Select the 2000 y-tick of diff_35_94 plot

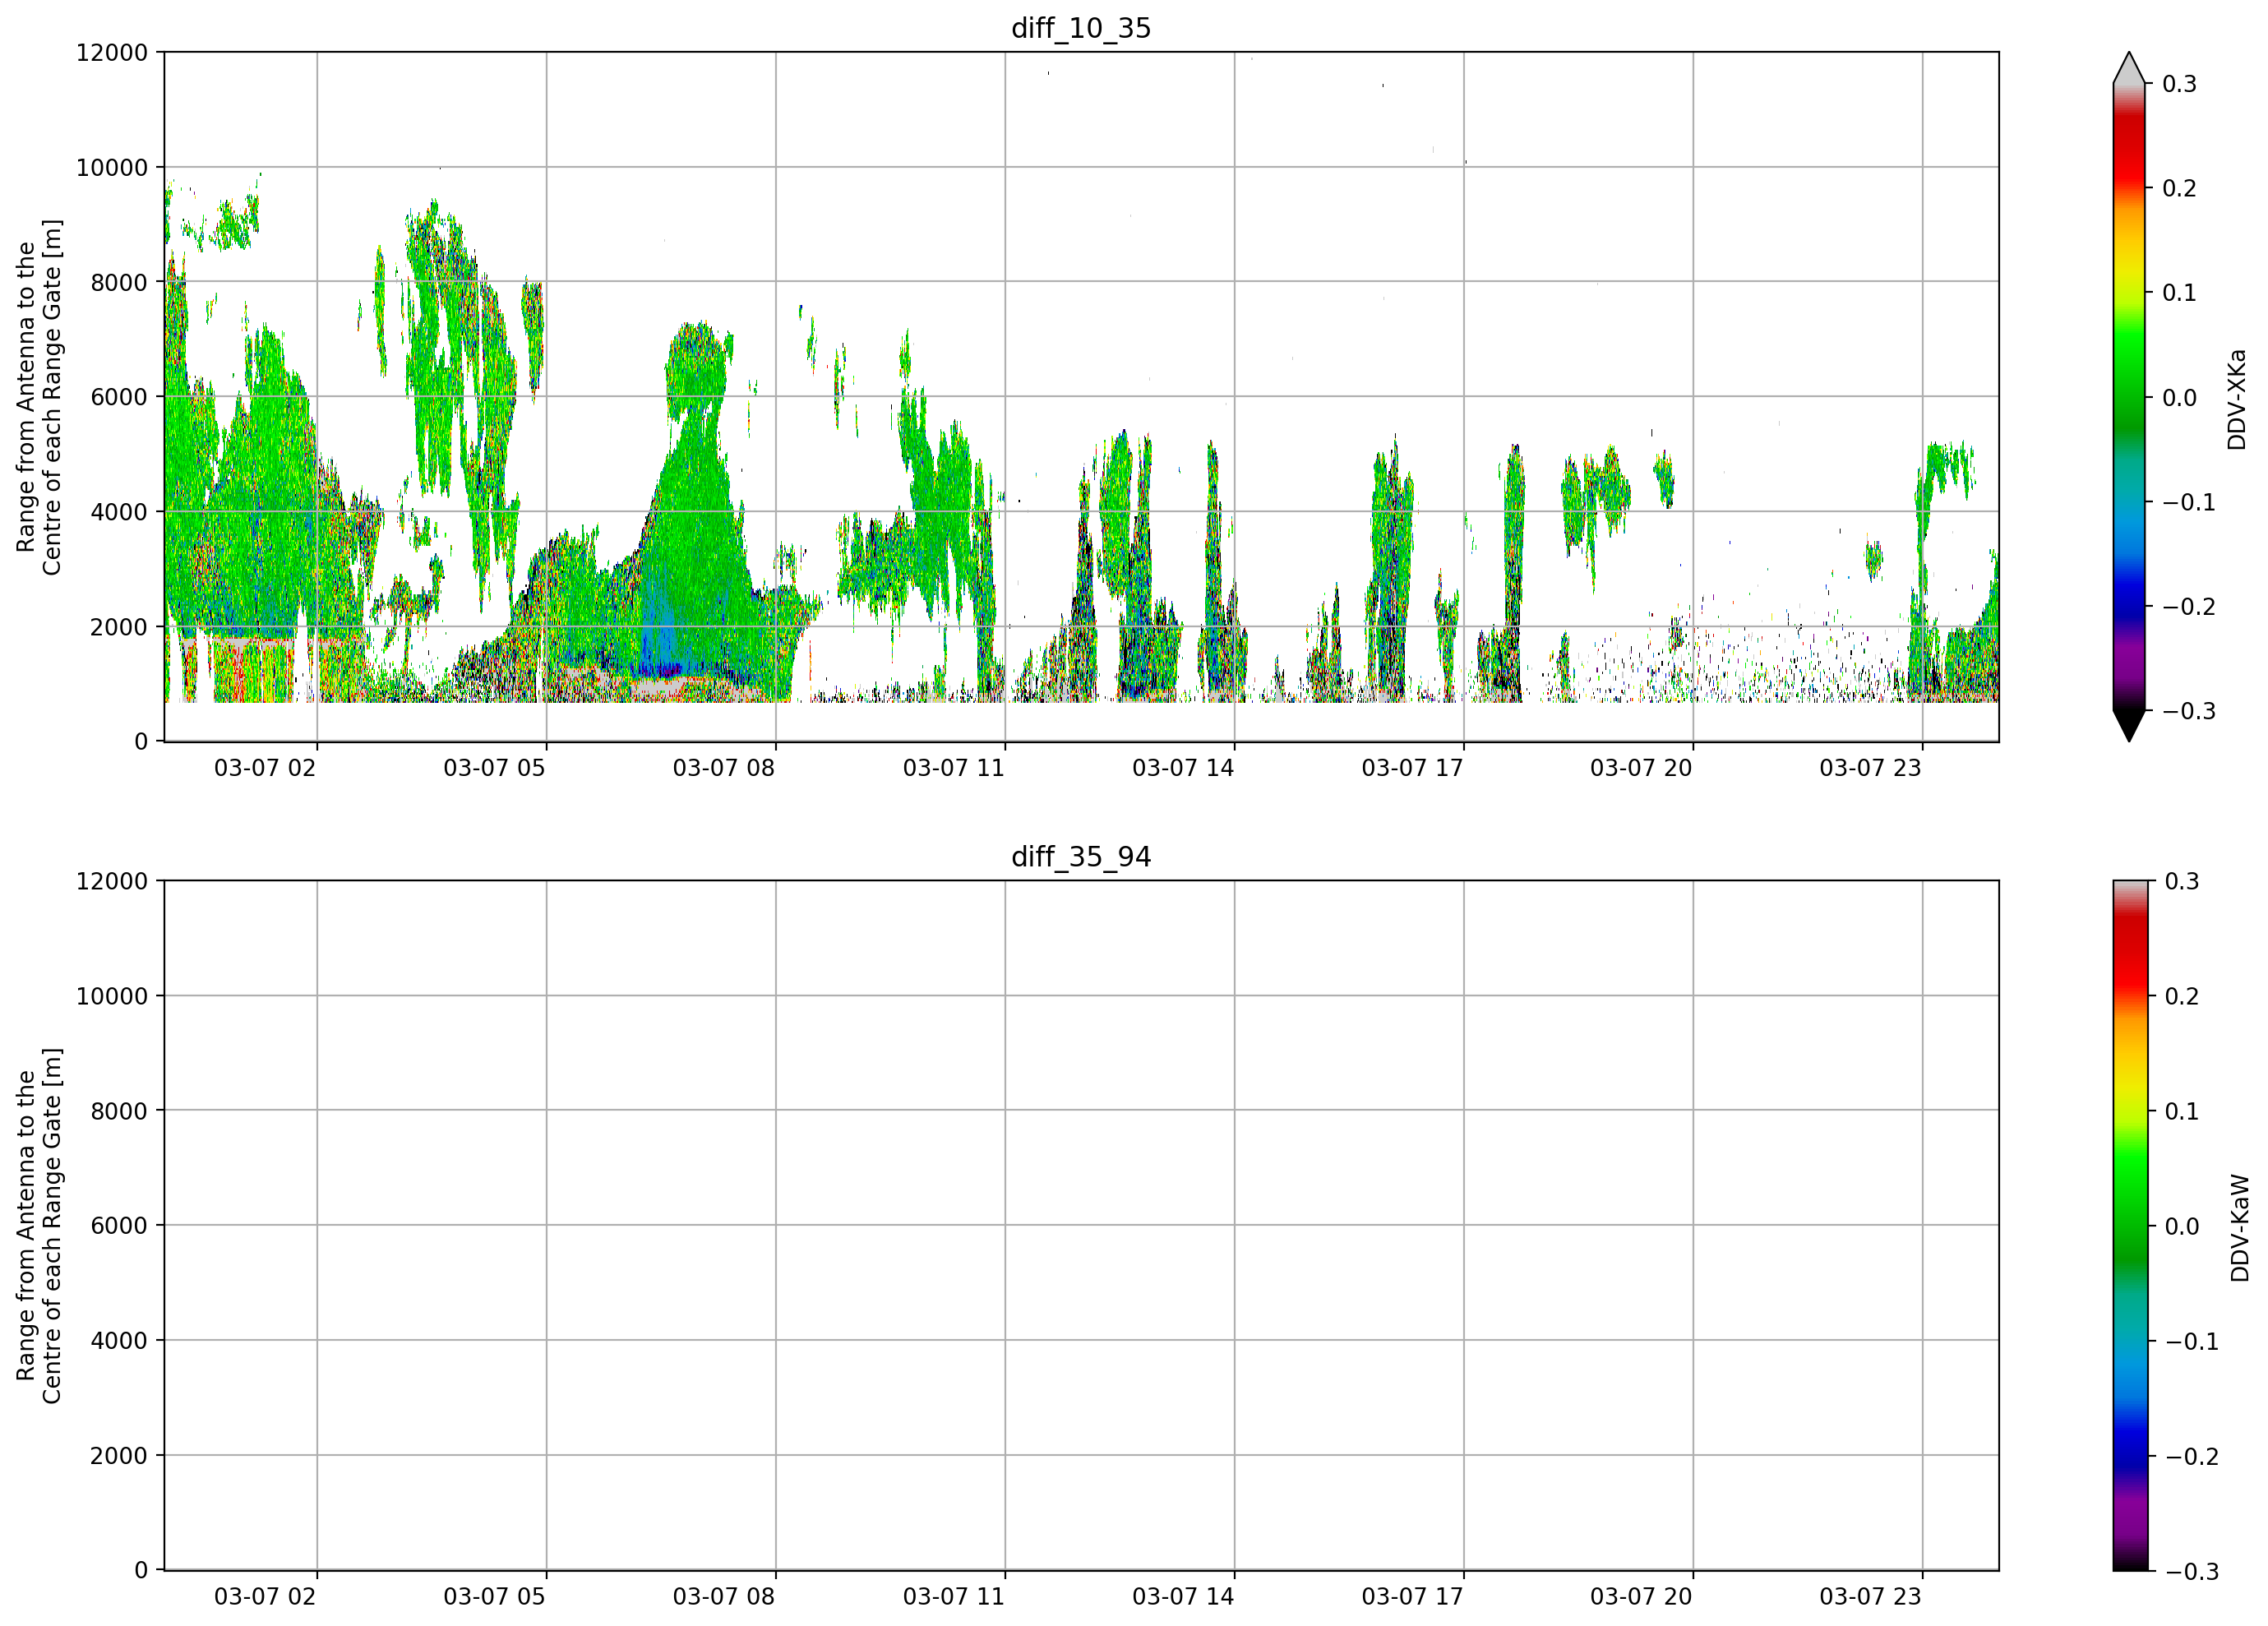pyautogui.click(x=119, y=1456)
